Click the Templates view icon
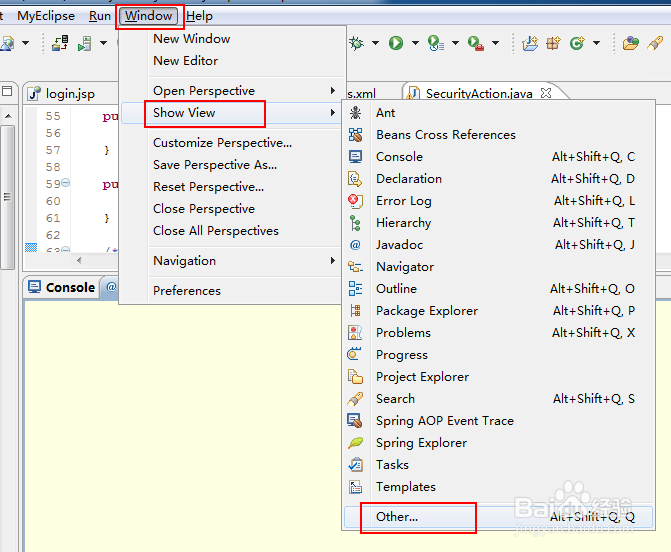 click(355, 487)
